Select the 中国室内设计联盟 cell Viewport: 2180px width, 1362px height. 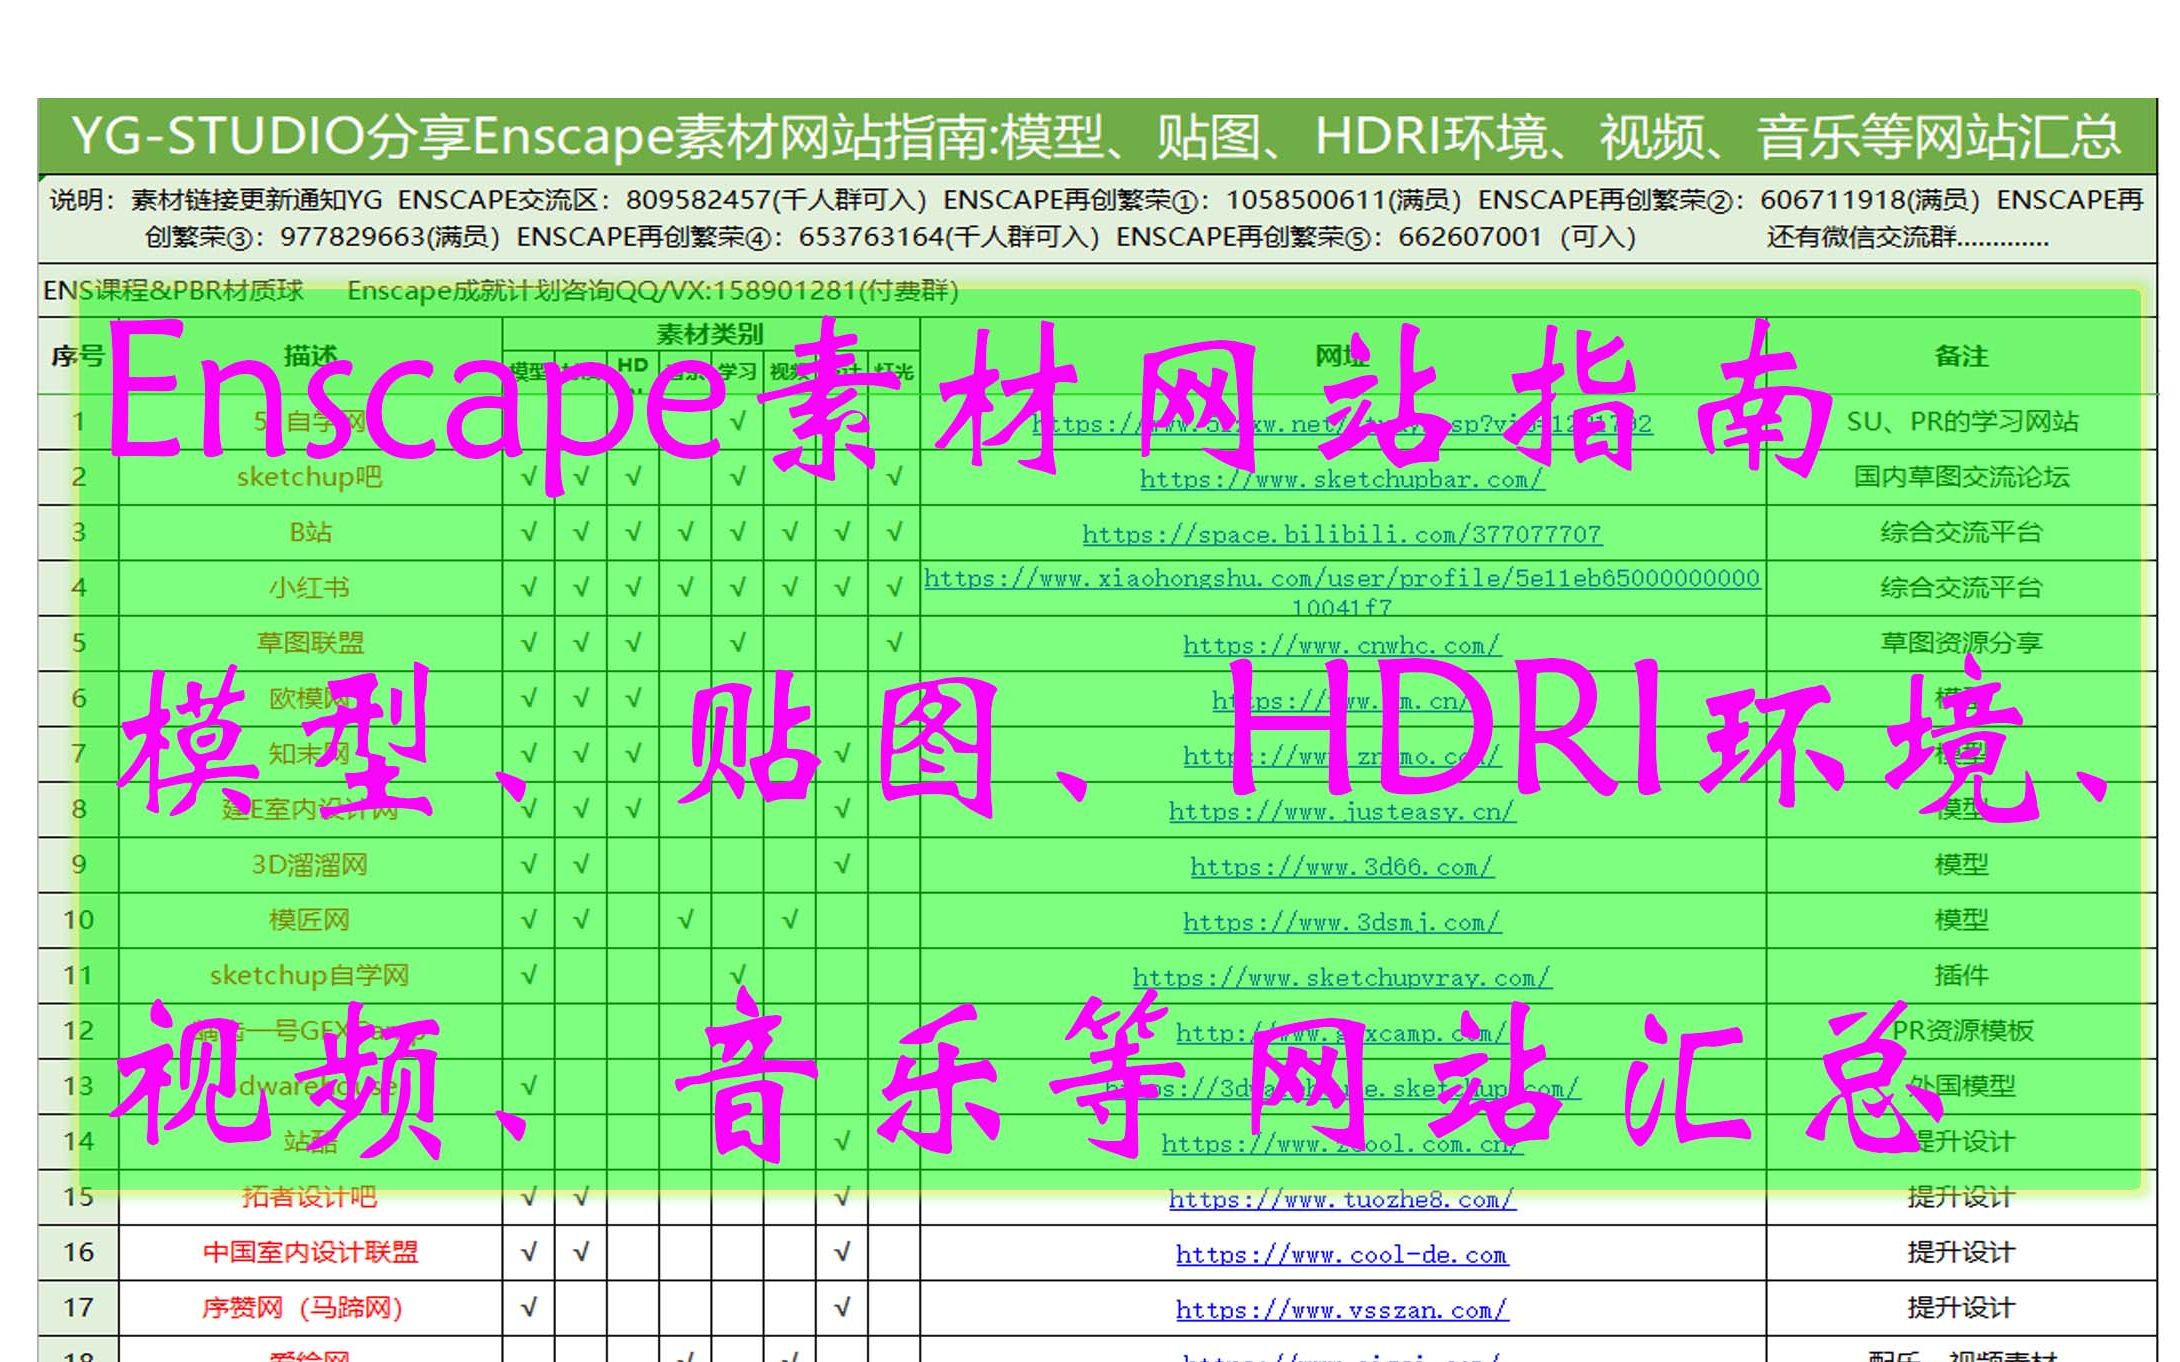[310, 1252]
